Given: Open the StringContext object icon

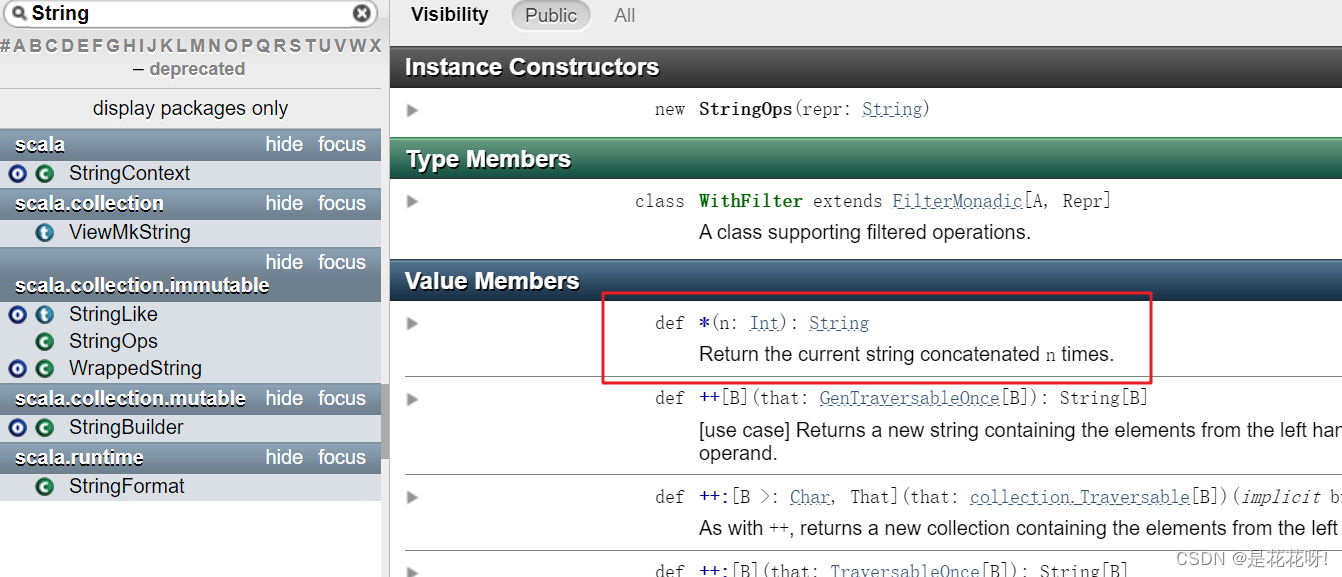Looking at the screenshot, I should pyautogui.click(x=17, y=174).
